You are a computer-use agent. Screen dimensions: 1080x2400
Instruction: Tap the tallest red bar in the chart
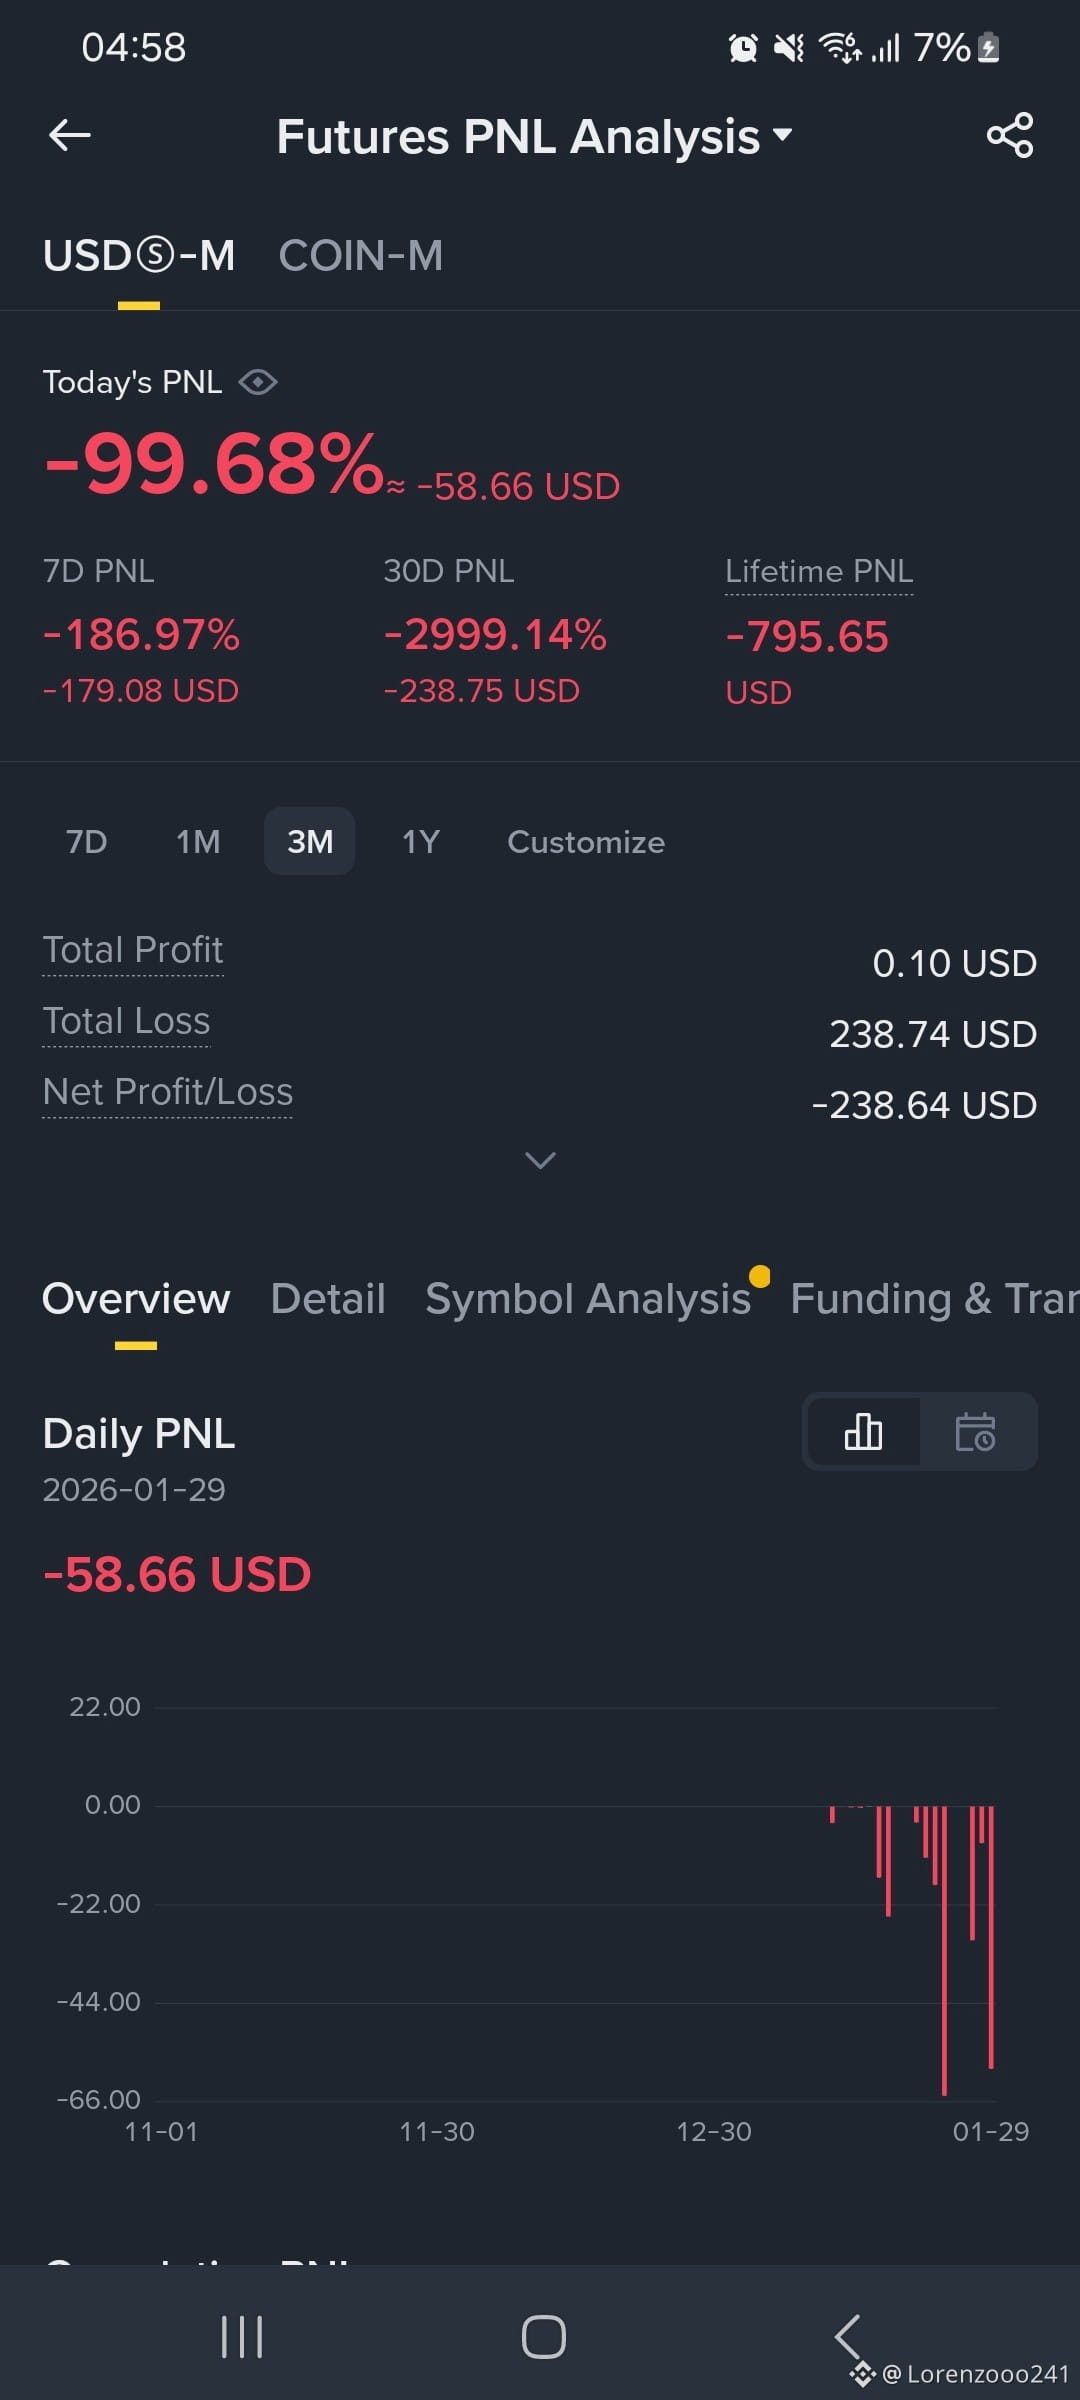click(944, 1950)
